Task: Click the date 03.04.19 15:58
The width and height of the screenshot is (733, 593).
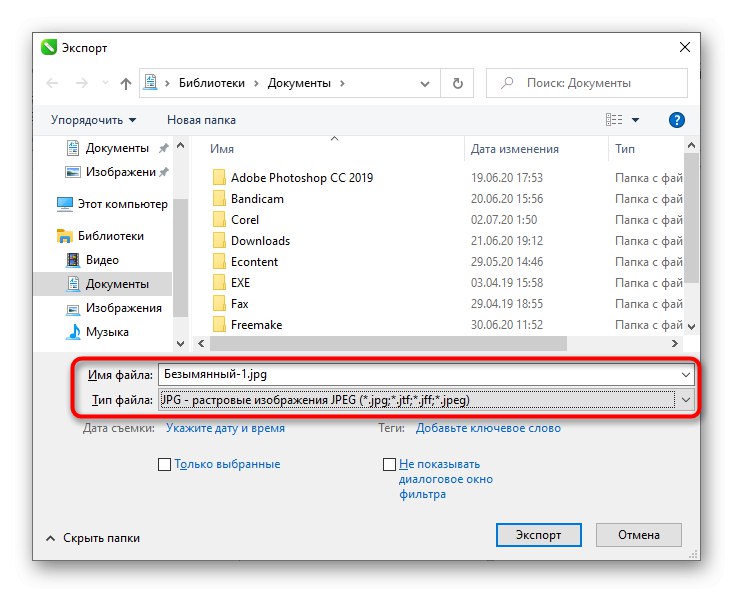Action: pos(507,283)
